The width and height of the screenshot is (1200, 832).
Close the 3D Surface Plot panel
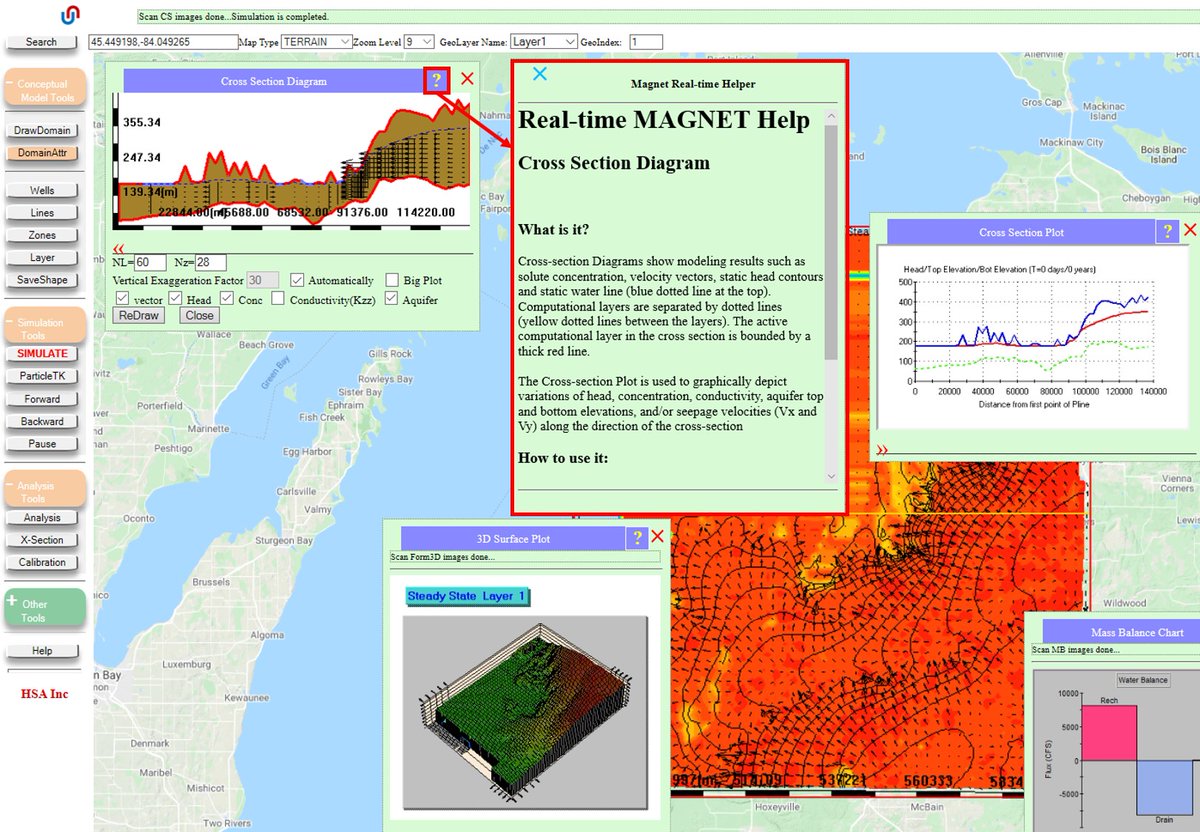point(658,537)
